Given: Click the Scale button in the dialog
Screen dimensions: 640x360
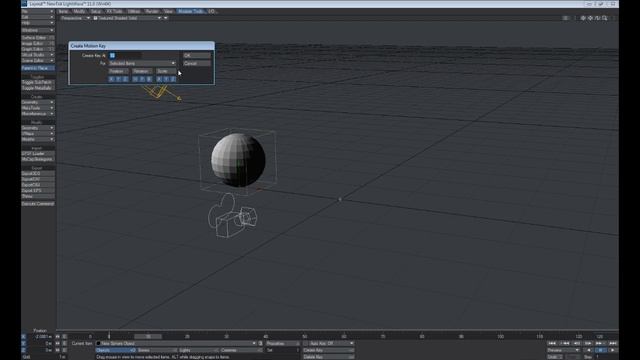Looking at the screenshot, I should [x=166, y=71].
